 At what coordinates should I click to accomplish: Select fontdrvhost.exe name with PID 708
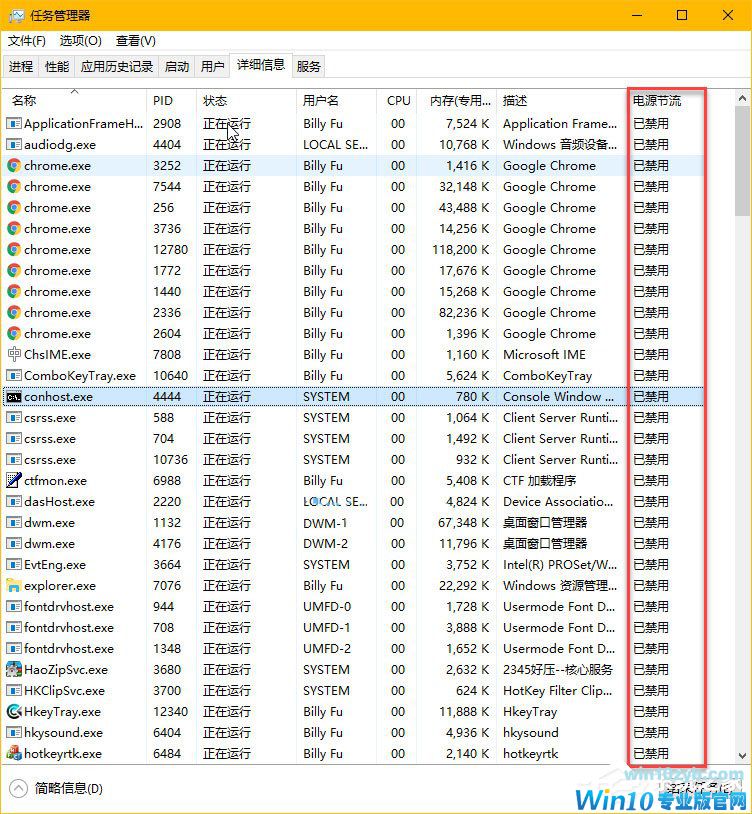[x=69, y=628]
